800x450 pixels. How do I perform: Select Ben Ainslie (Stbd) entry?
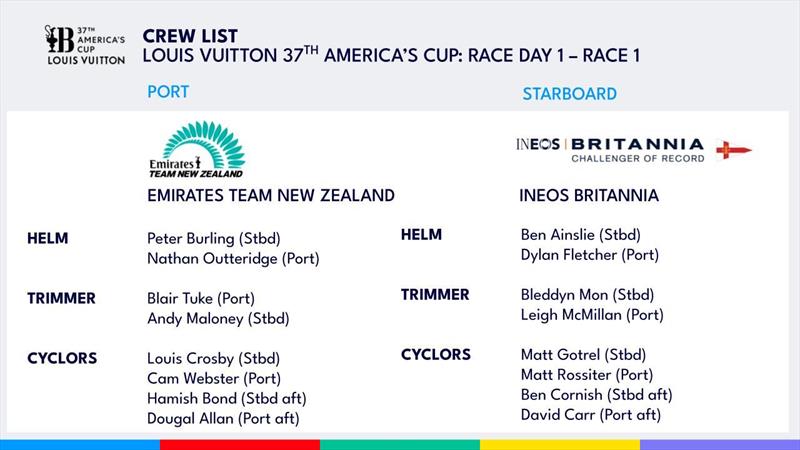coord(580,235)
